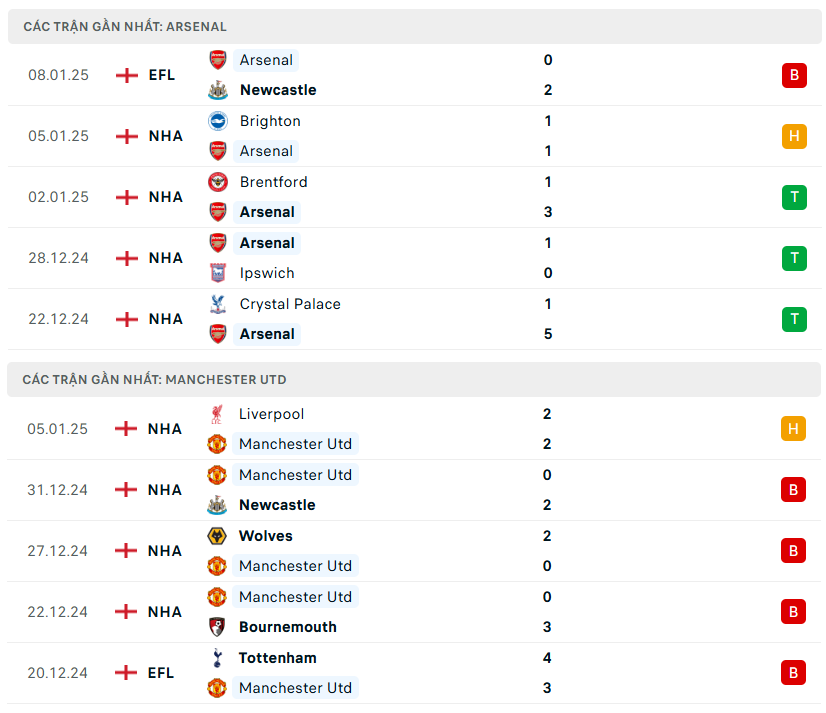Select the Bournemouth team name

(287, 627)
